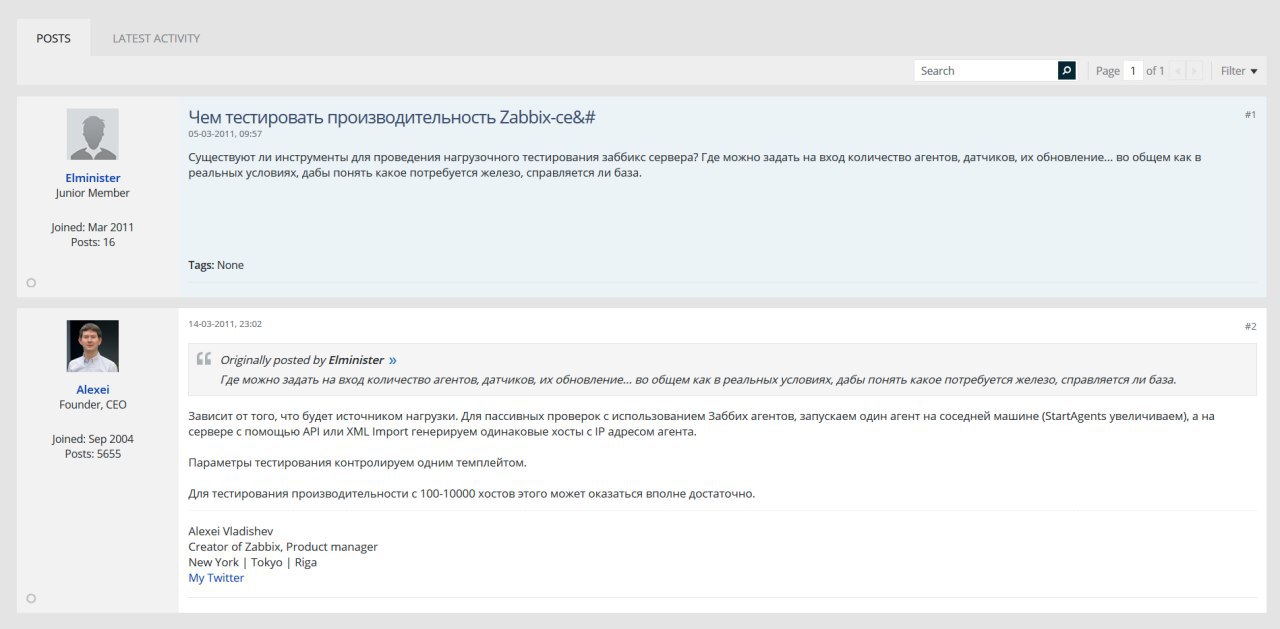Click the 'of 1' page count text
Image resolution: width=1280 pixels, height=629 pixels.
coord(1155,71)
